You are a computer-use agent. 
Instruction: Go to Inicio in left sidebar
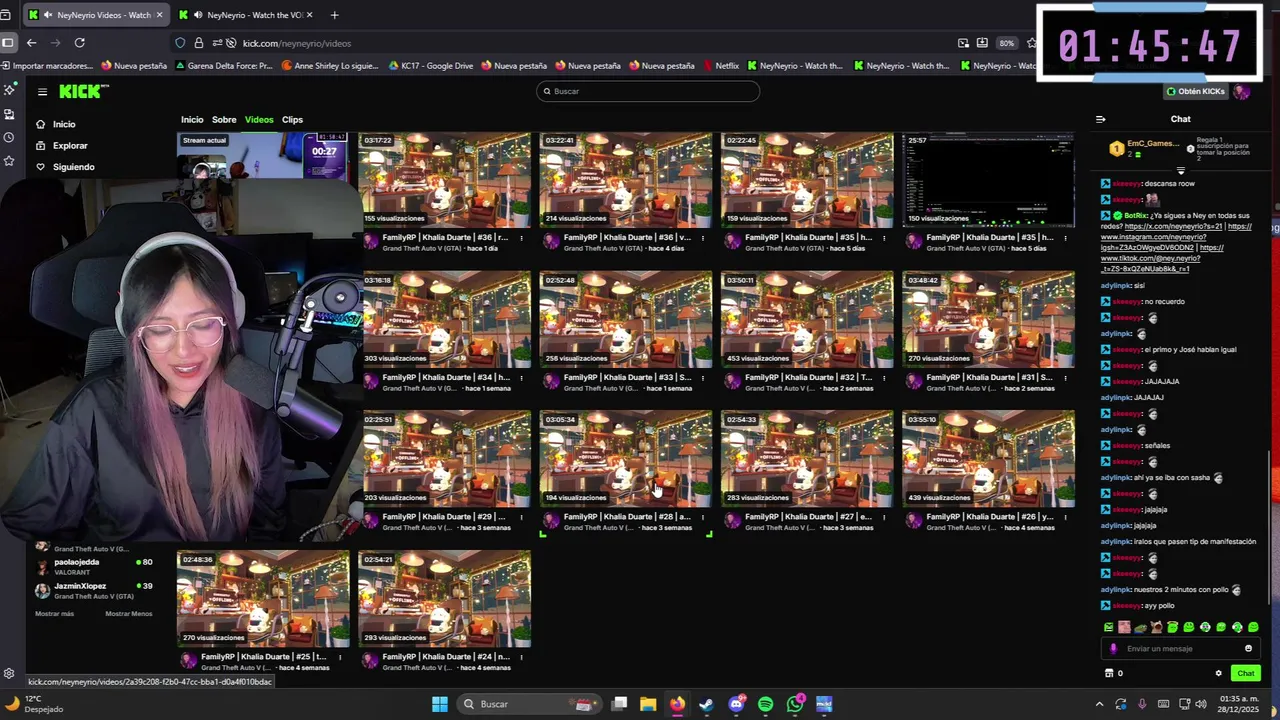[63, 124]
